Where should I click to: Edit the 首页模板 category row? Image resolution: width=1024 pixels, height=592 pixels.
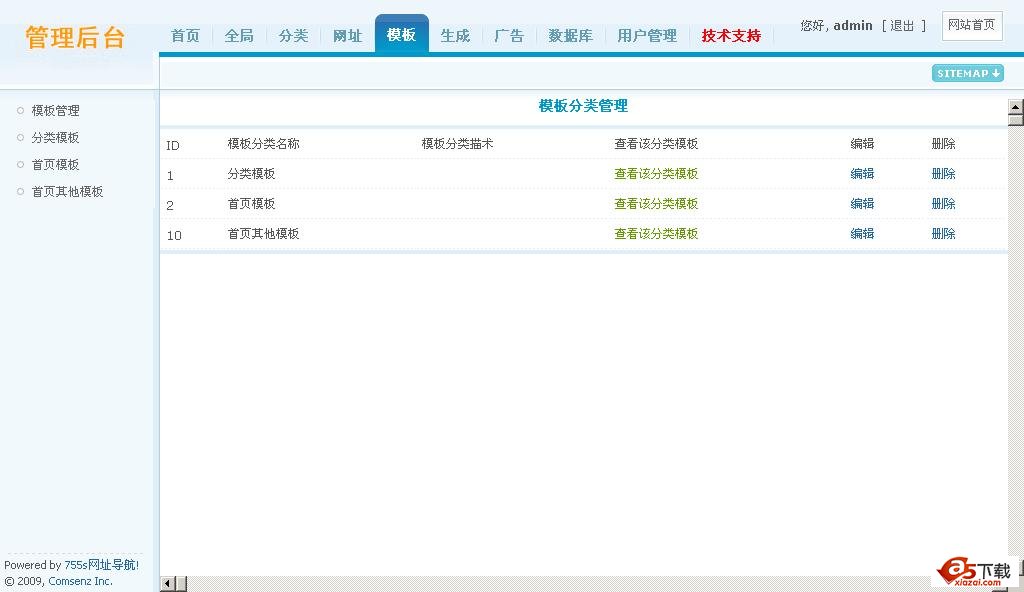coord(862,204)
